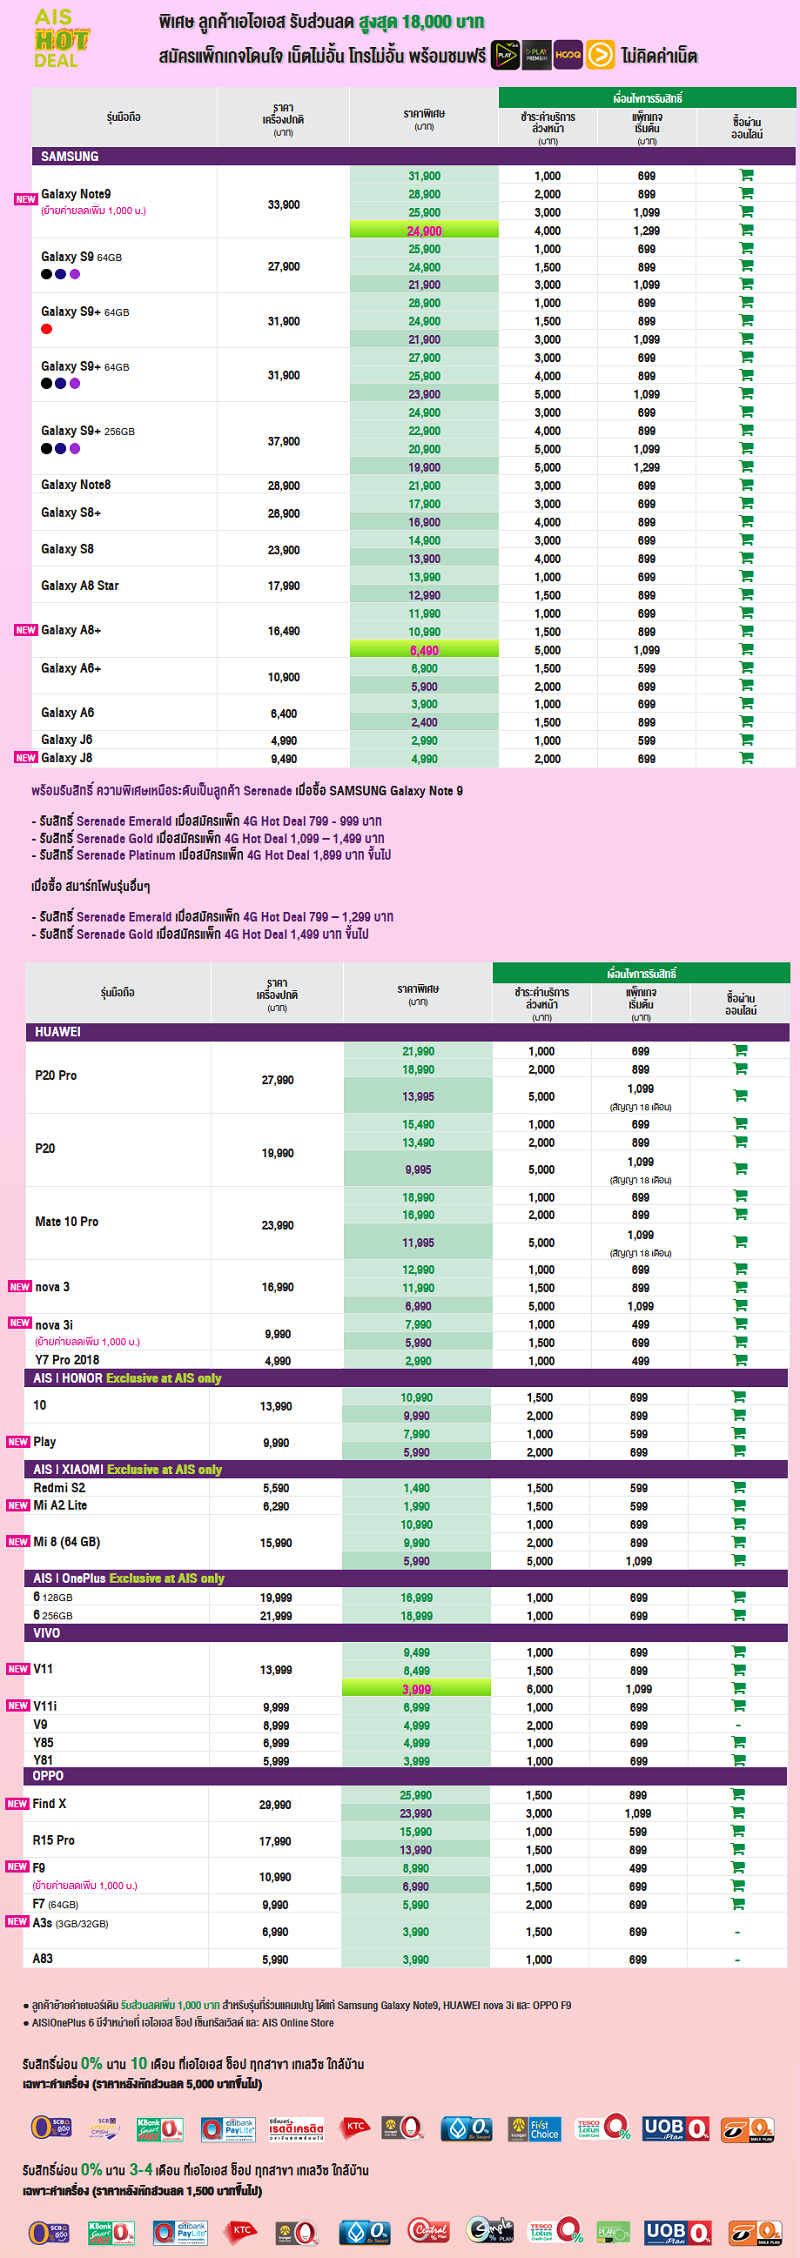Screen dimensions: 800x2258
Task: Click the Central card logo
Action: point(429,2230)
